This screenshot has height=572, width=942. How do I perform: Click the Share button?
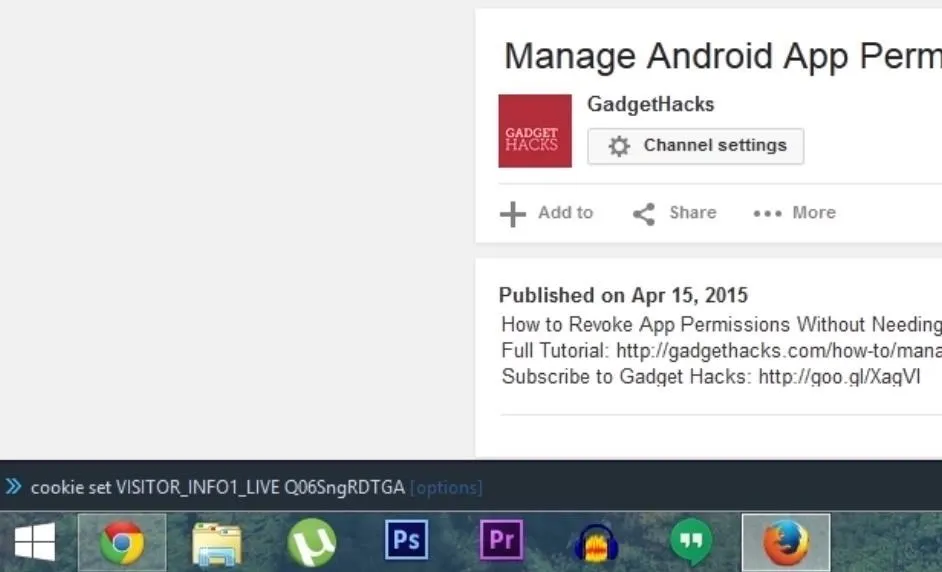(675, 213)
